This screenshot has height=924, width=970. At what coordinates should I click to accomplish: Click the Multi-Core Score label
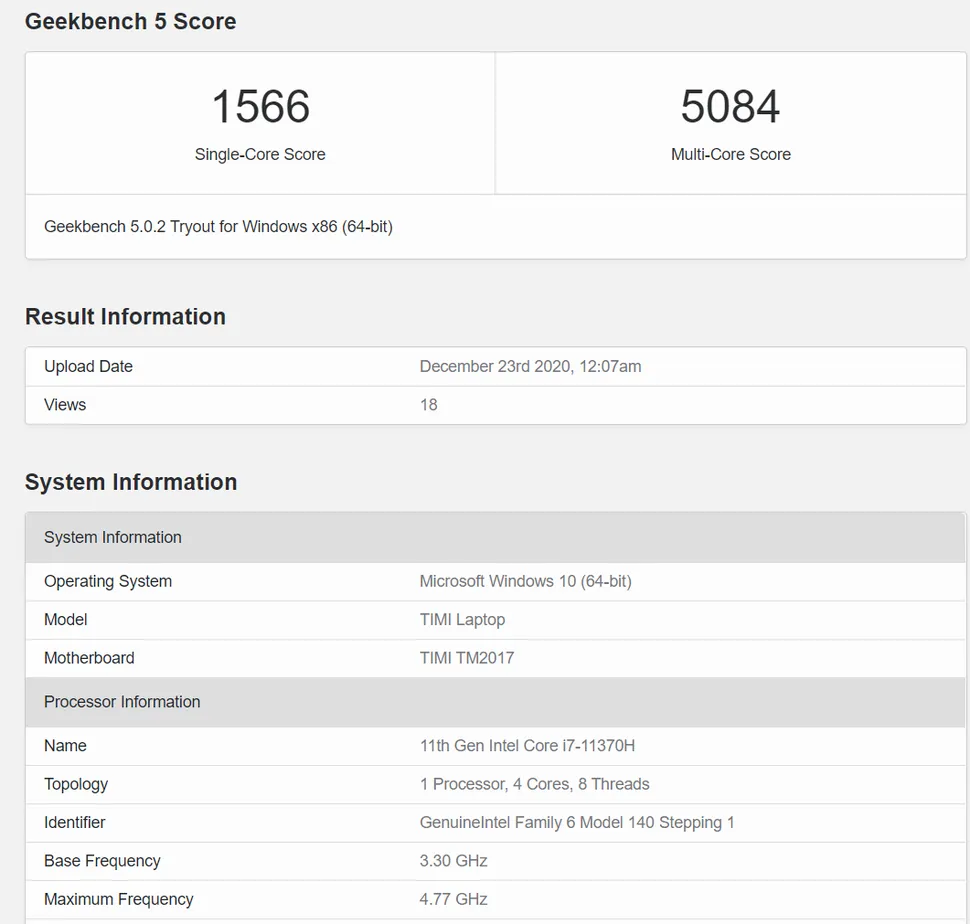[731, 154]
